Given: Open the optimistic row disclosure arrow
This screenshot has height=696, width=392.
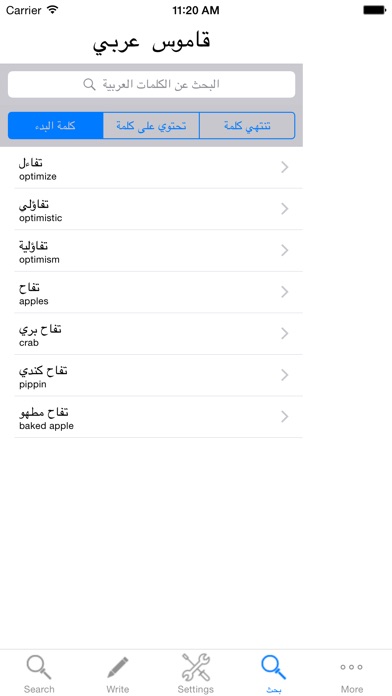Looking at the screenshot, I should [x=285, y=209].
